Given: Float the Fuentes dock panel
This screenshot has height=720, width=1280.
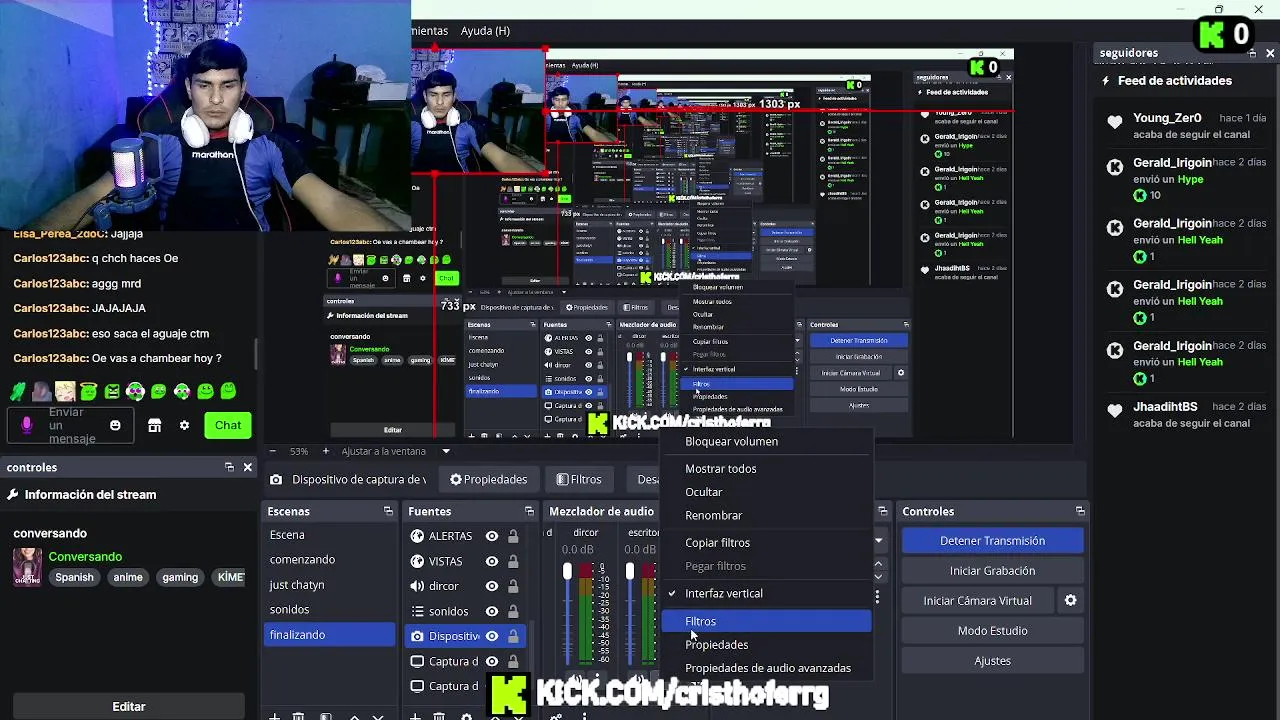Looking at the screenshot, I should pyautogui.click(x=529, y=511).
